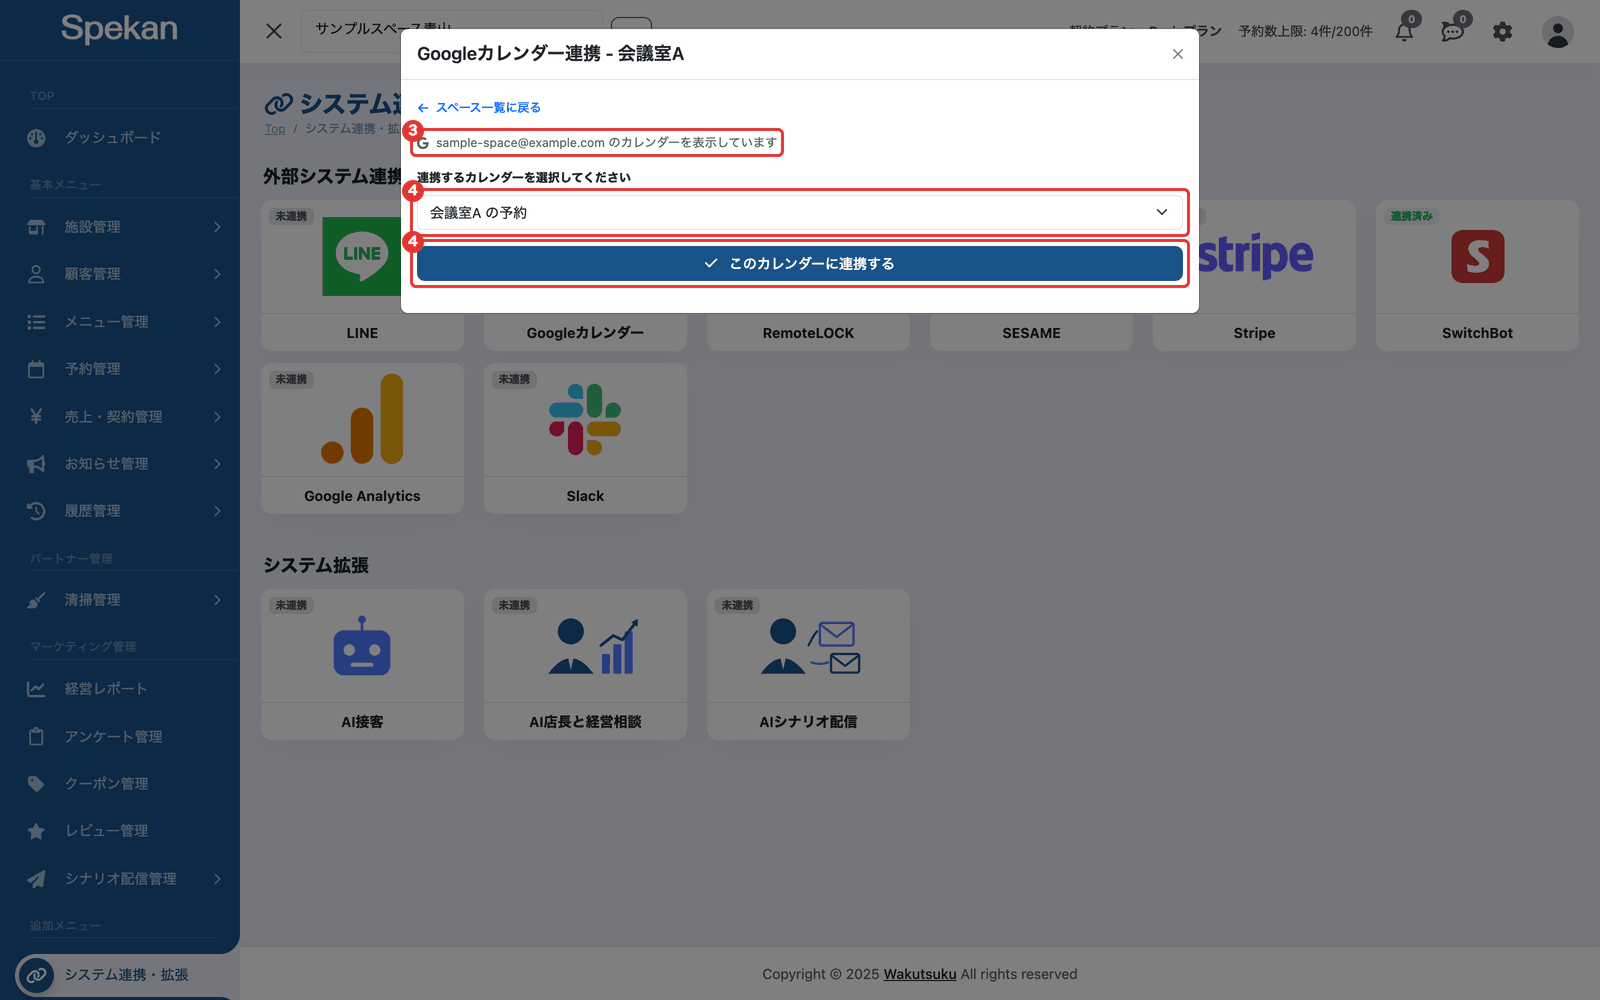Click the user profile avatar icon

coord(1557,32)
